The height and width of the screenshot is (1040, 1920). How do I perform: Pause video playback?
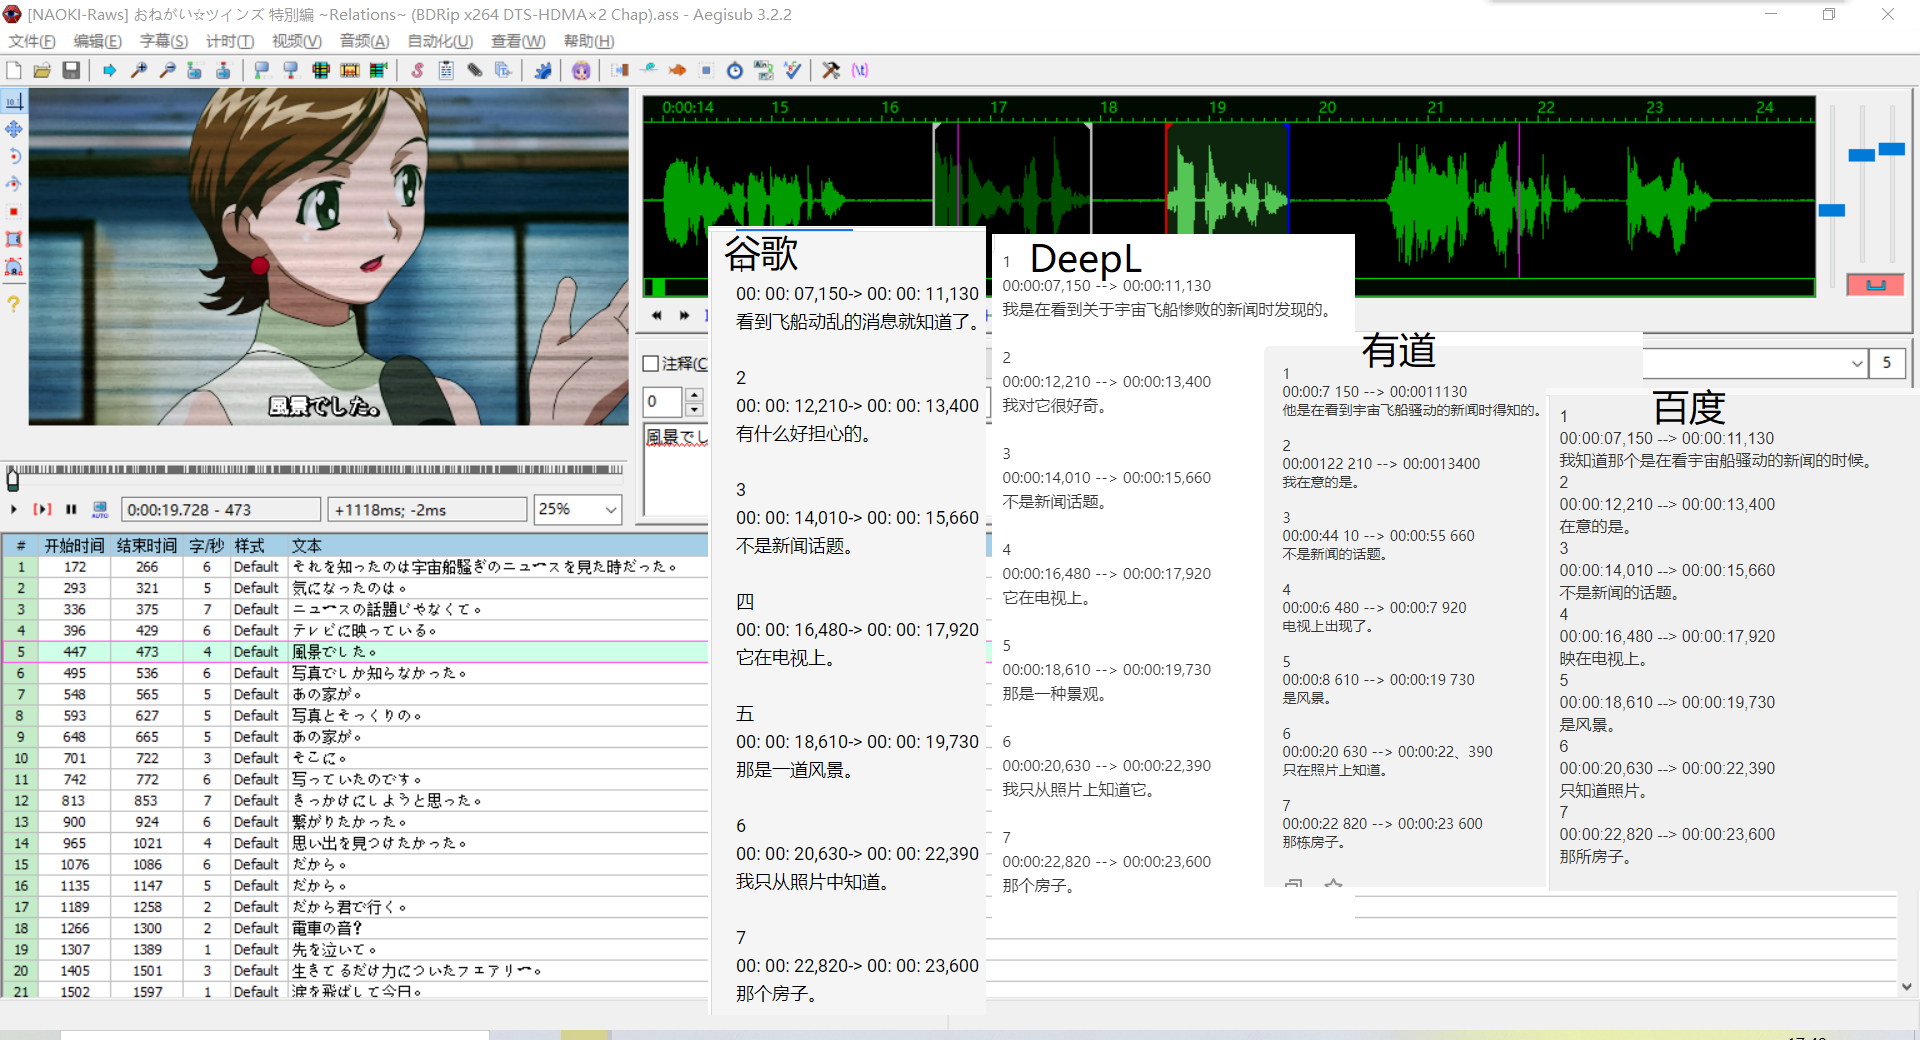[x=71, y=510]
